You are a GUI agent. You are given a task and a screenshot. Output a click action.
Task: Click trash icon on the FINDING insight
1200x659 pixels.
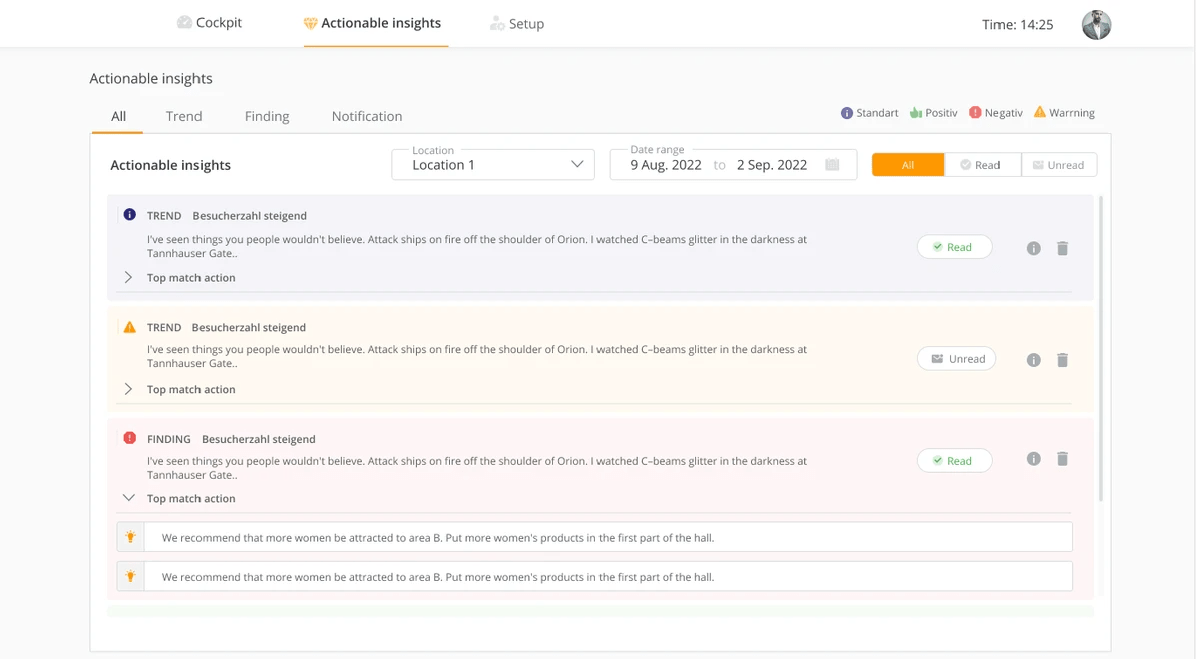point(1062,459)
